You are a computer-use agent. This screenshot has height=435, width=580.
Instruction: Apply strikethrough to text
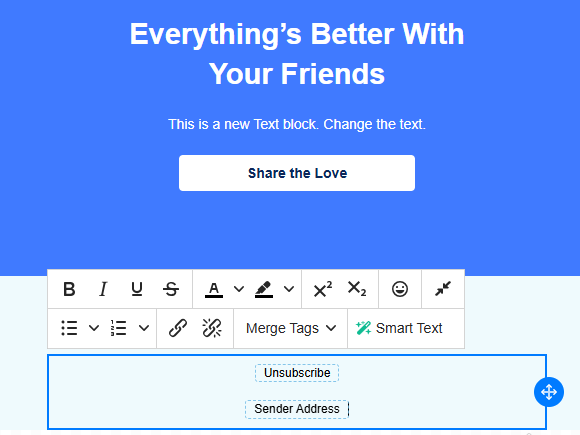point(171,289)
